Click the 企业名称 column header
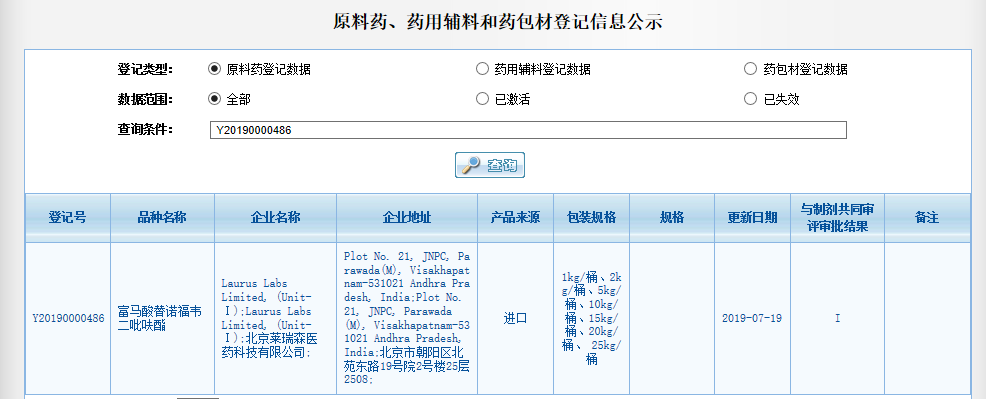 point(275,218)
